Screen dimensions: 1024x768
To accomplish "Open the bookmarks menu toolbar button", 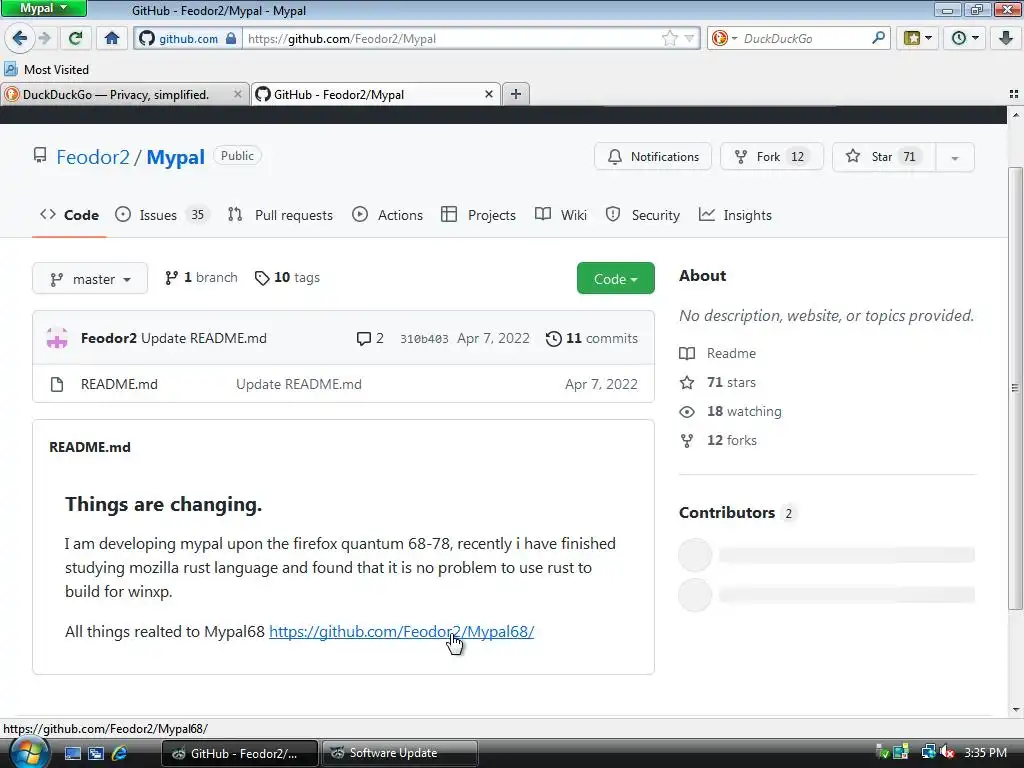I will pos(917,38).
